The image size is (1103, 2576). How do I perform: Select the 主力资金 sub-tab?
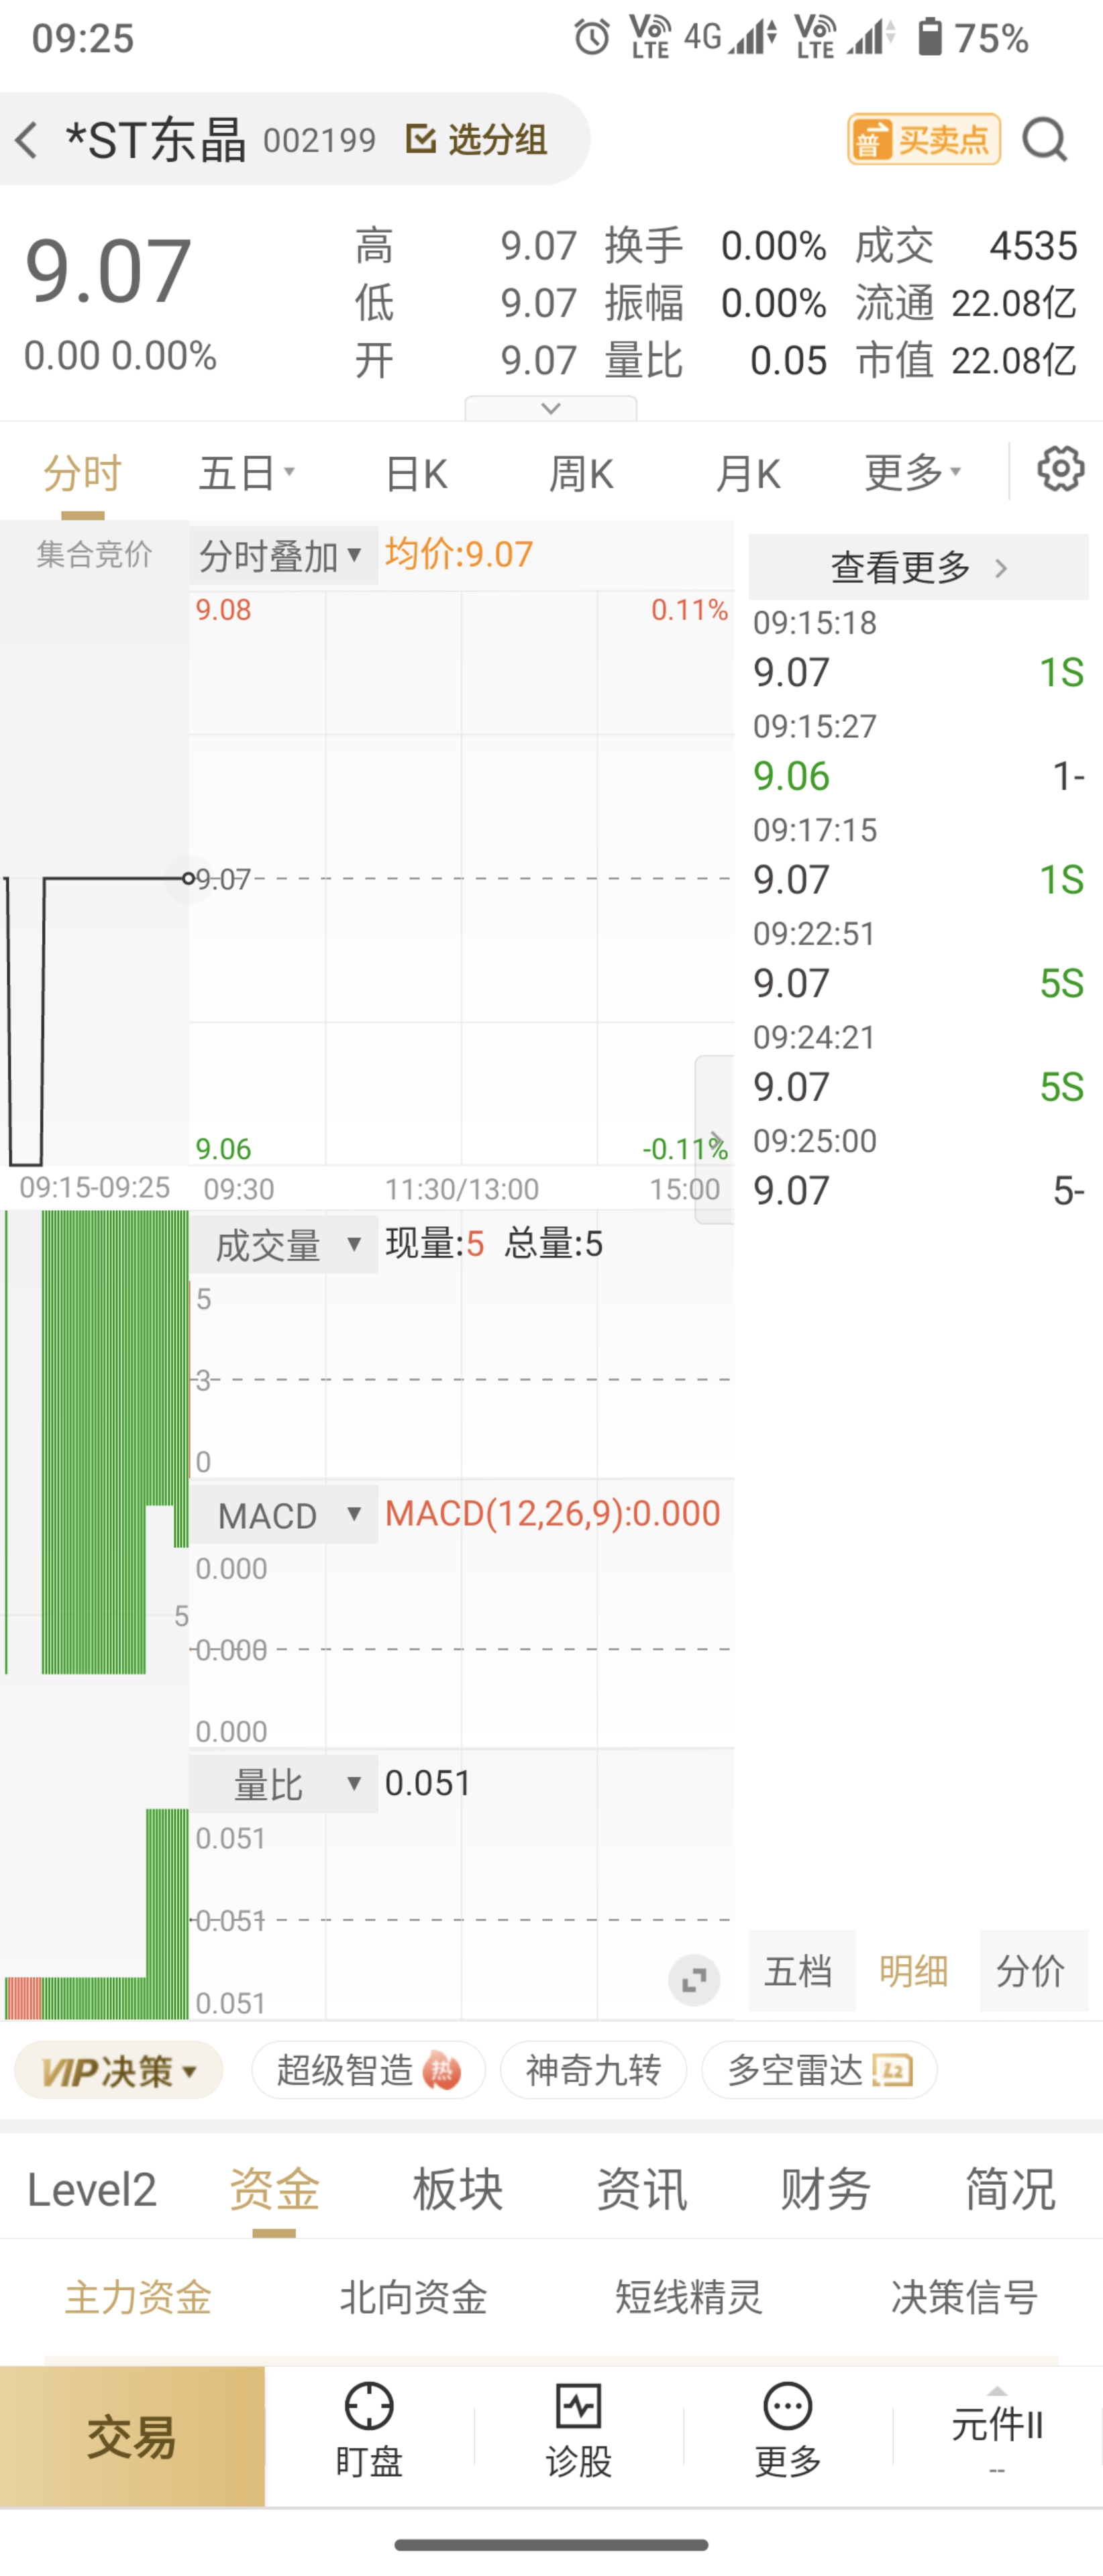138,2298
